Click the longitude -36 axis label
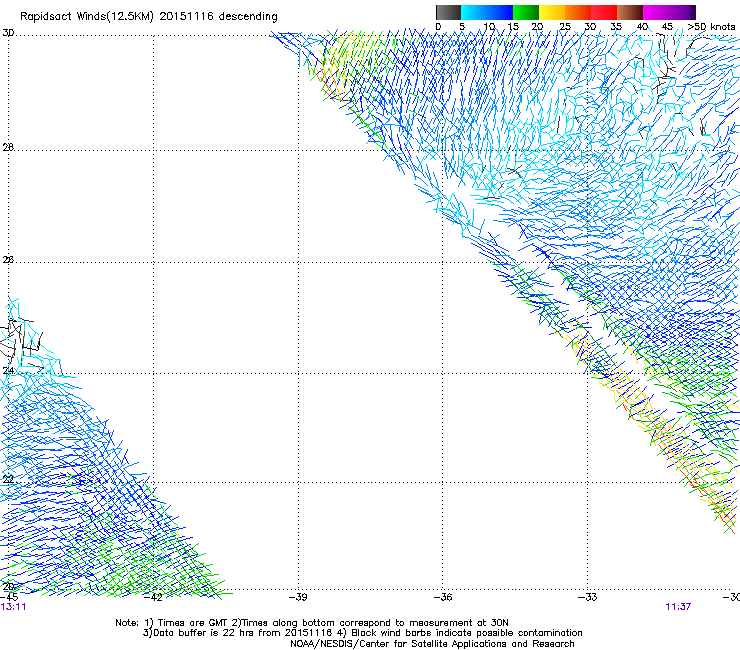The height and width of the screenshot is (650, 740). 443,597
